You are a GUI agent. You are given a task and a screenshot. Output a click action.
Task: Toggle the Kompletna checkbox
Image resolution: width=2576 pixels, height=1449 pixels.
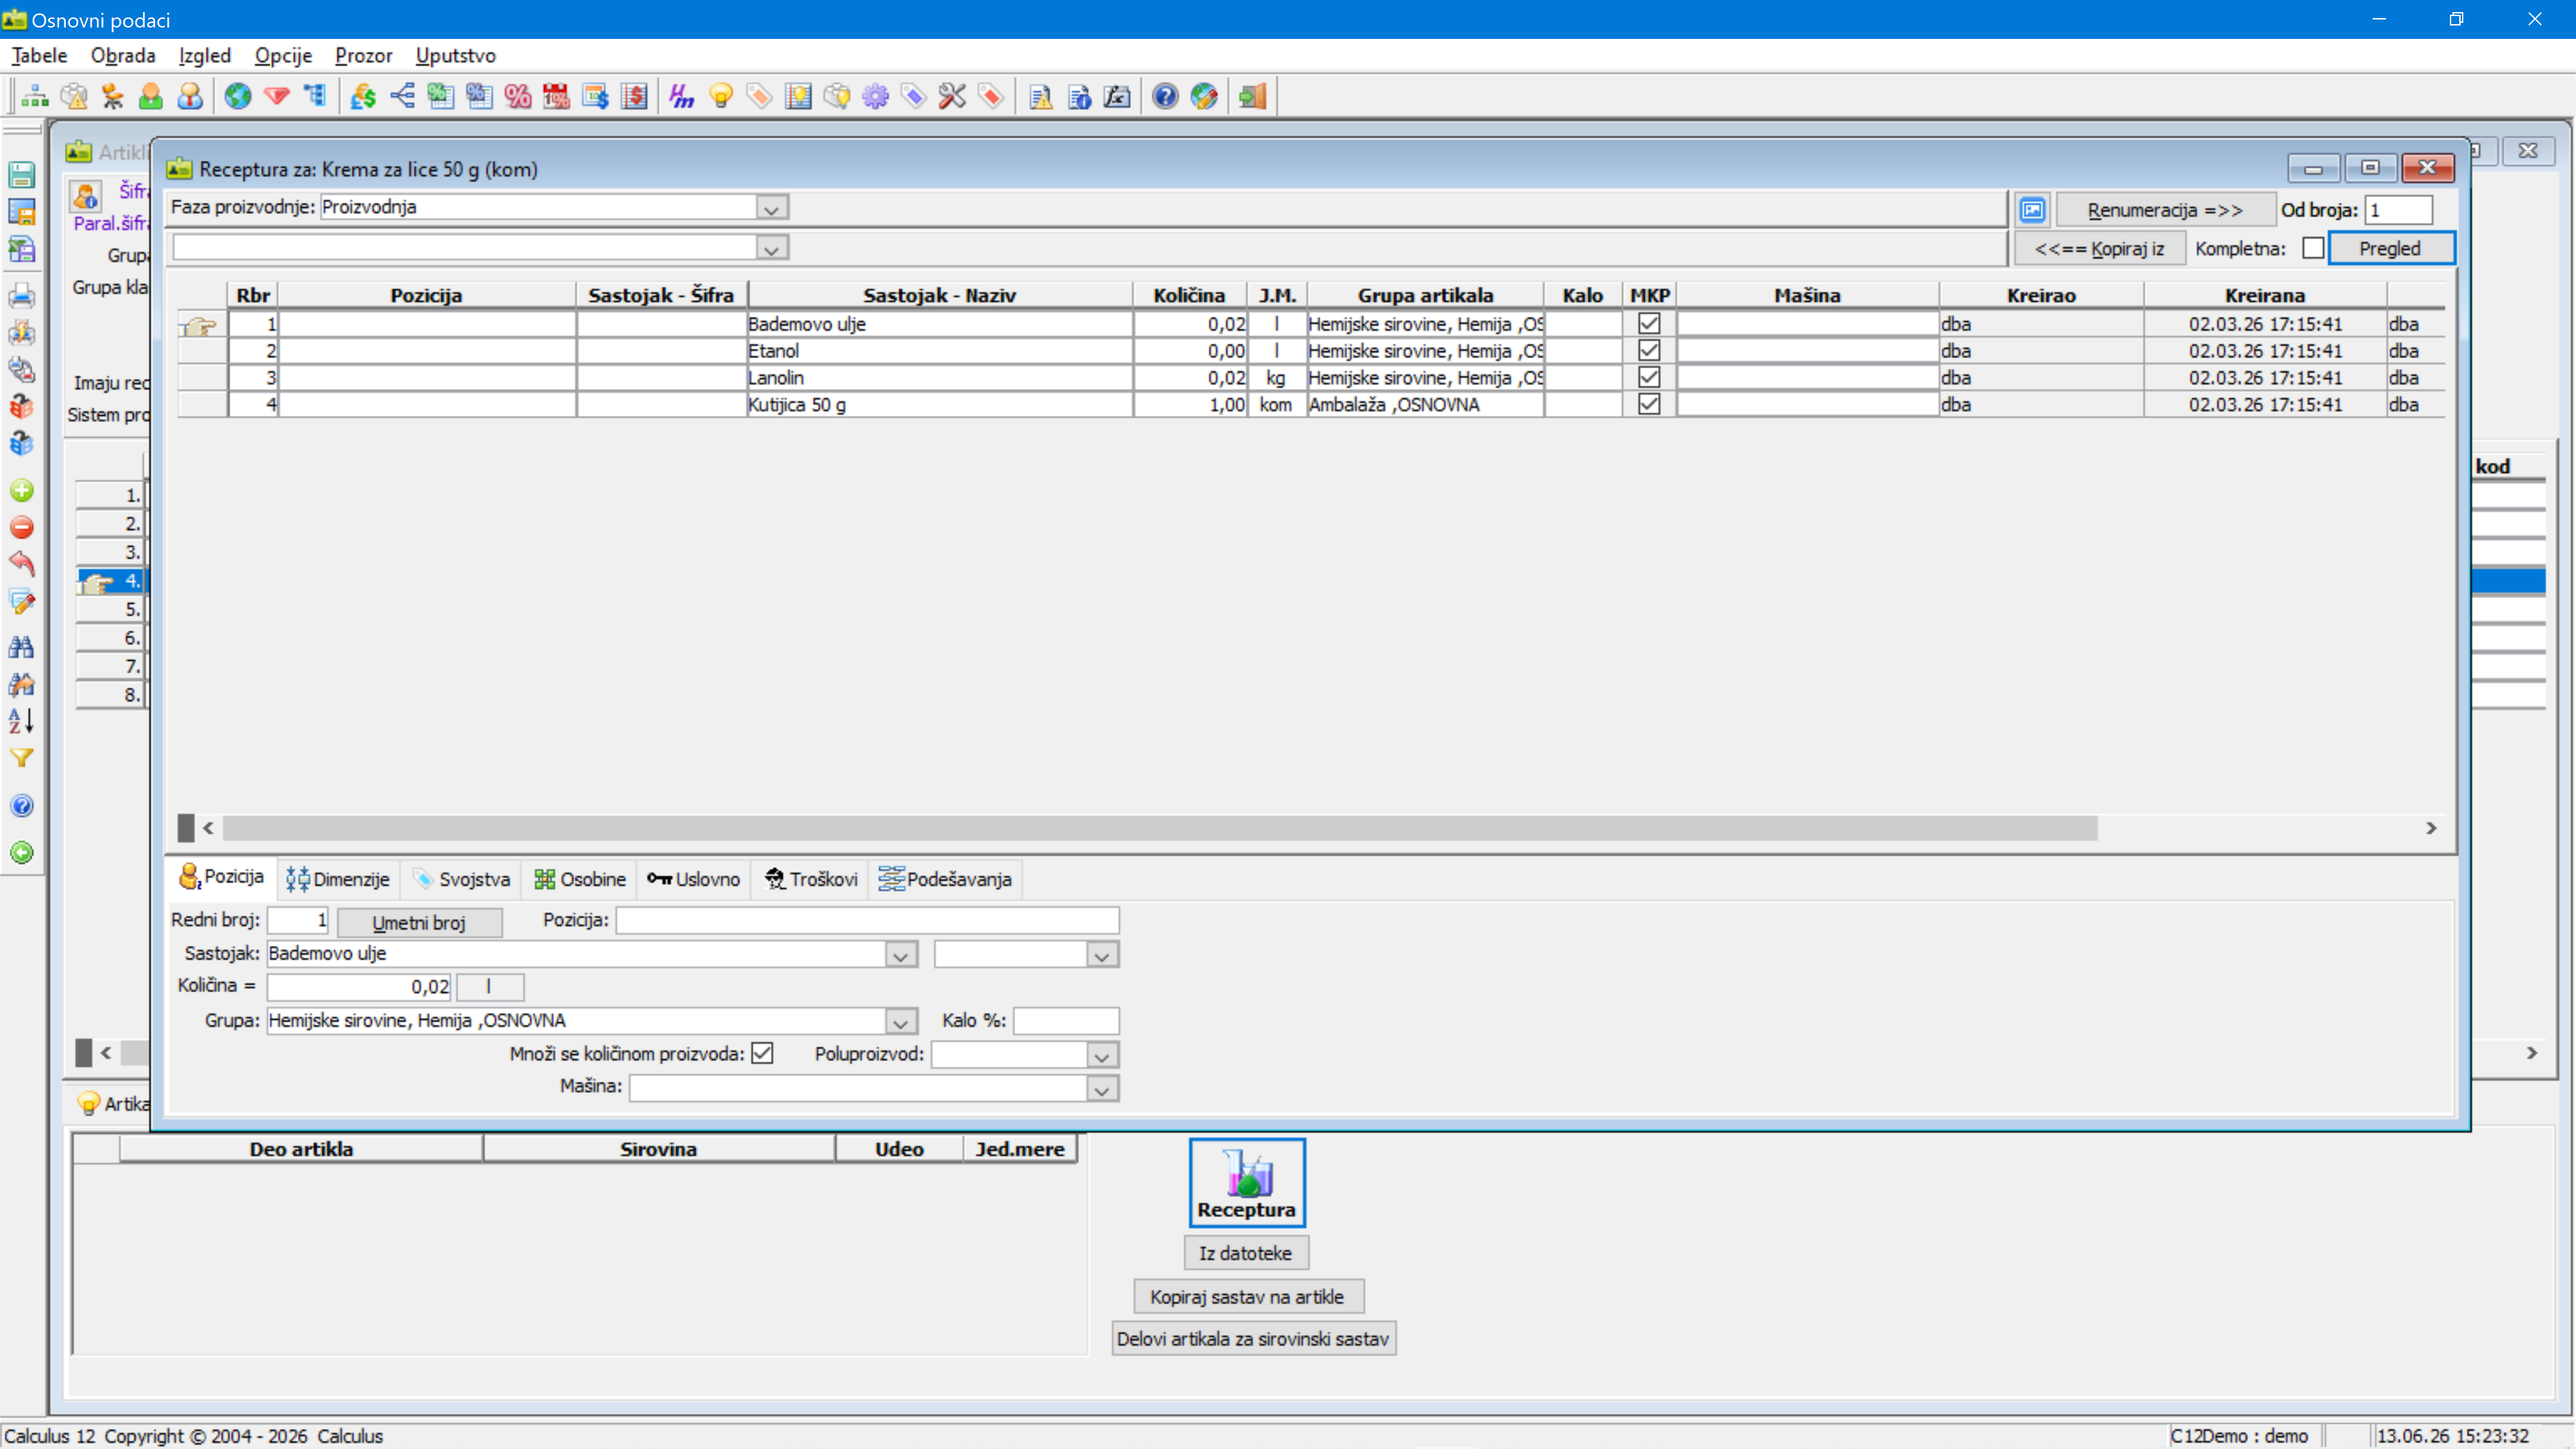(2312, 248)
